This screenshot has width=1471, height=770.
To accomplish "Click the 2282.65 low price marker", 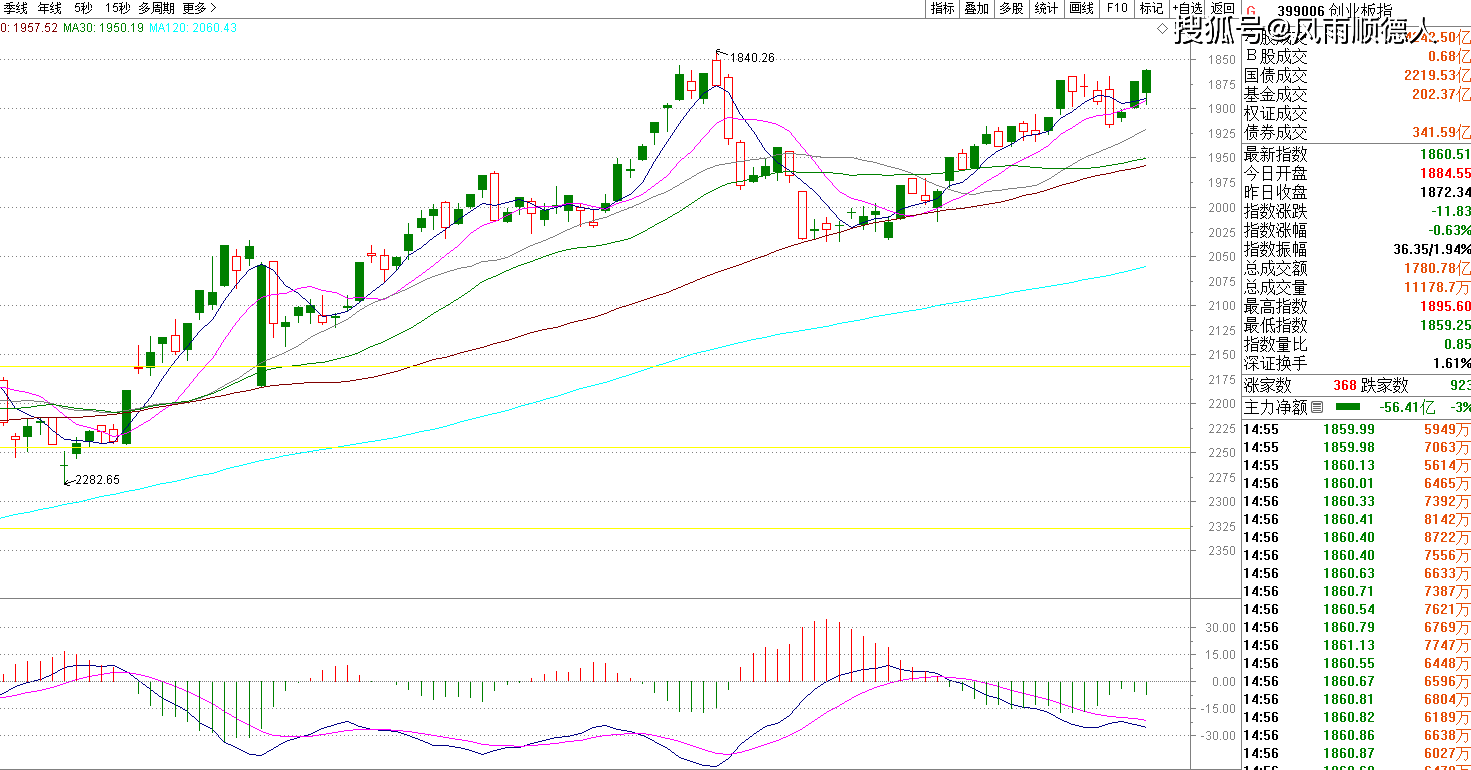I will pos(97,480).
